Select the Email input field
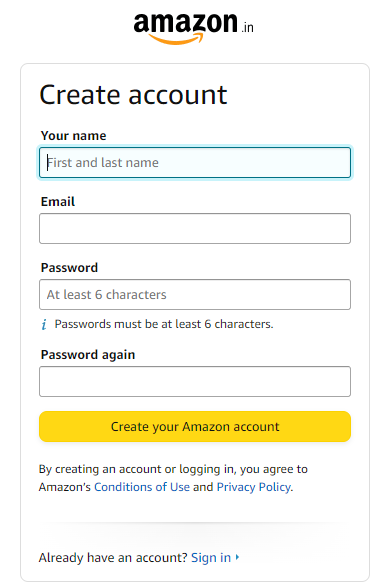 (195, 228)
